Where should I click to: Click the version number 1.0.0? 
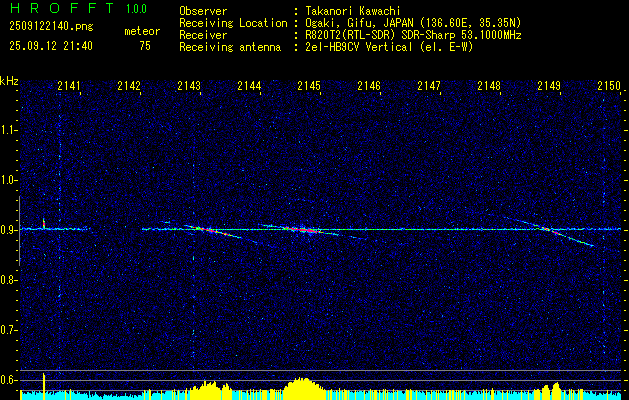coord(136,9)
